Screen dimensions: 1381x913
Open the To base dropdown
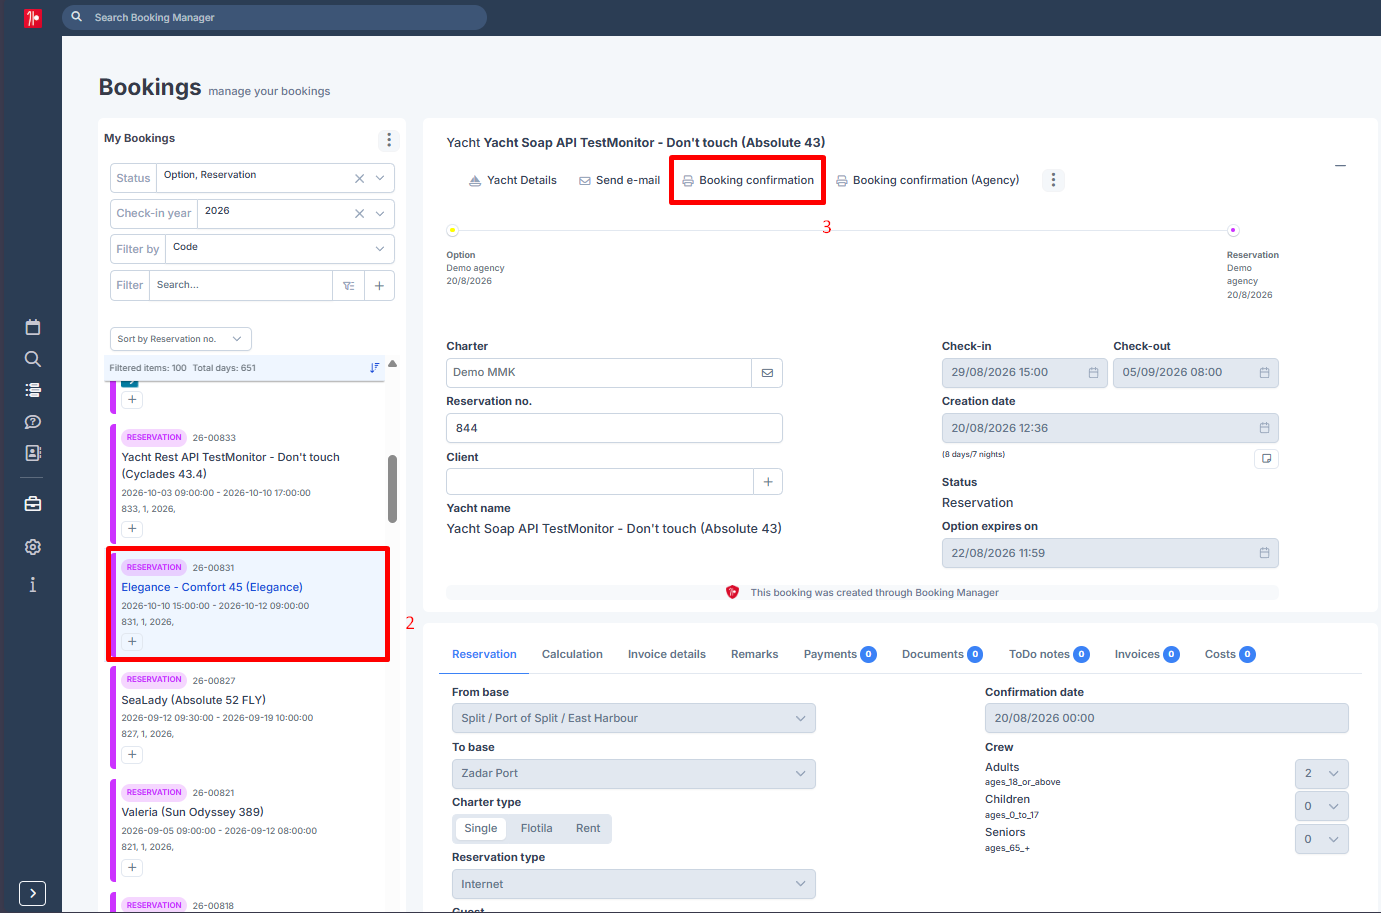coord(634,774)
